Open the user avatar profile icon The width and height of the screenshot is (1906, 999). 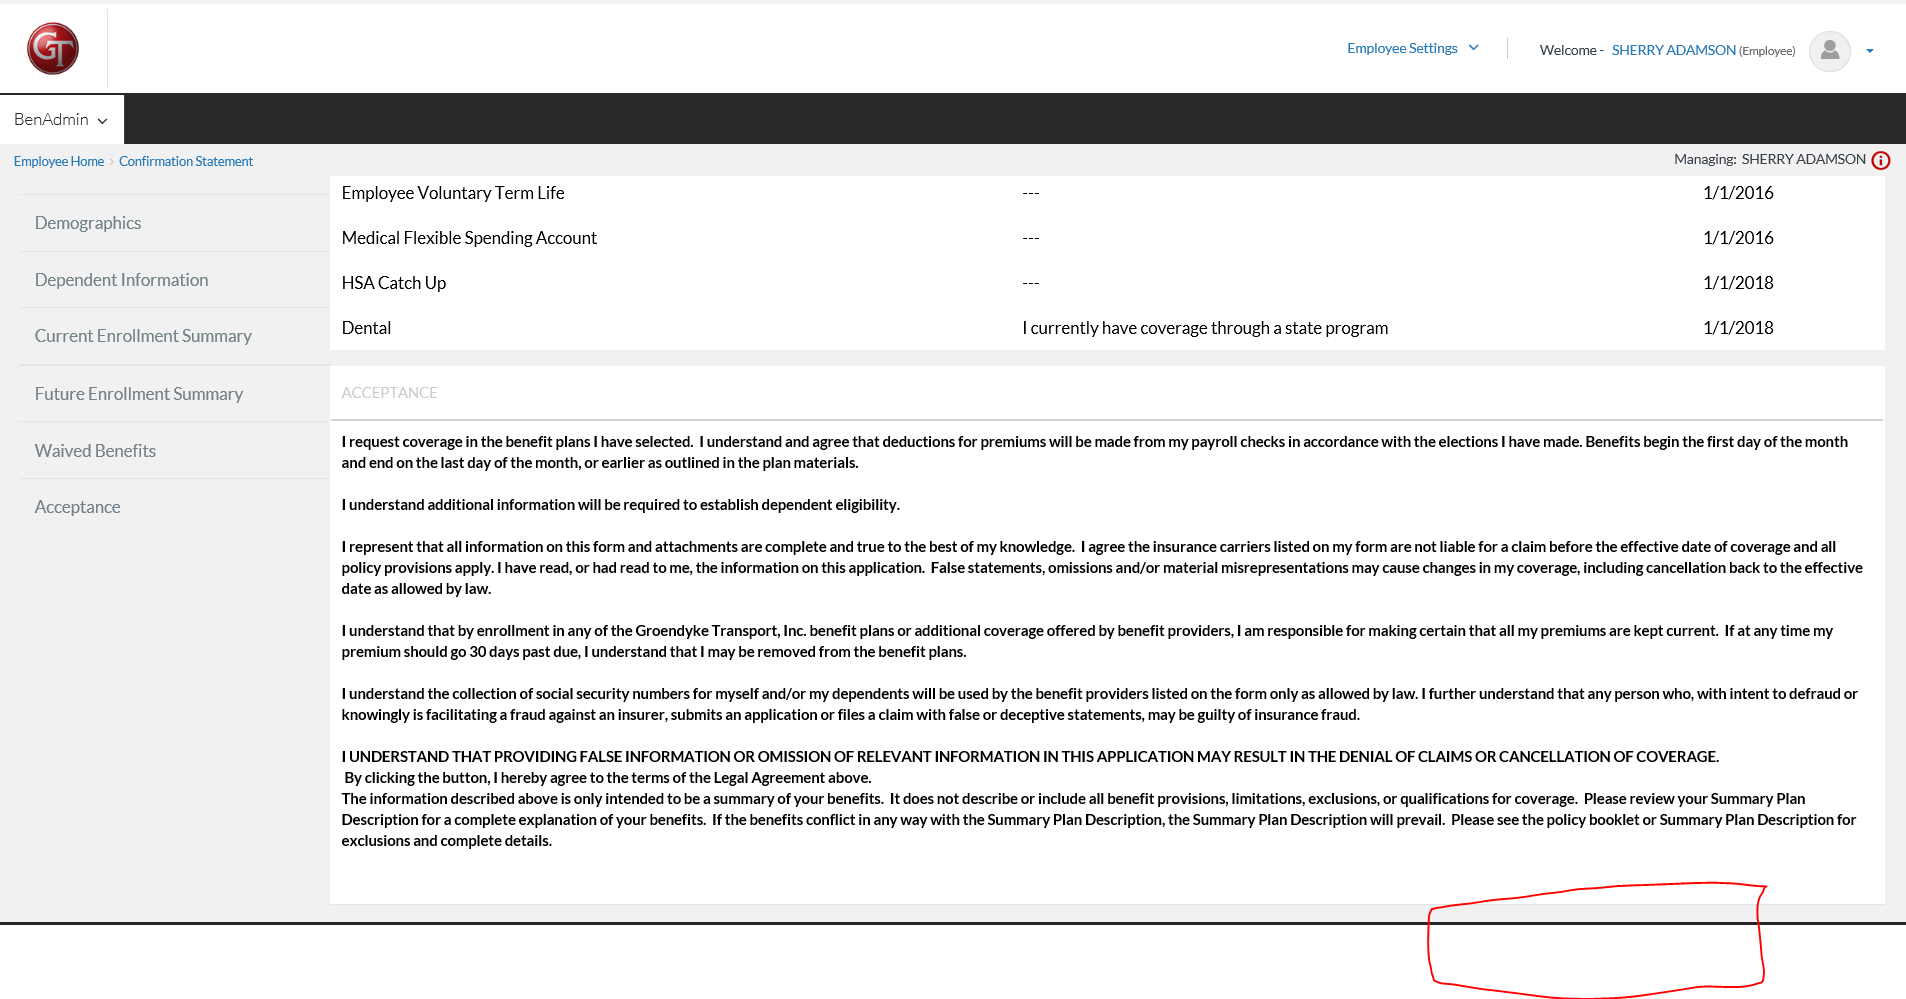tap(1829, 50)
